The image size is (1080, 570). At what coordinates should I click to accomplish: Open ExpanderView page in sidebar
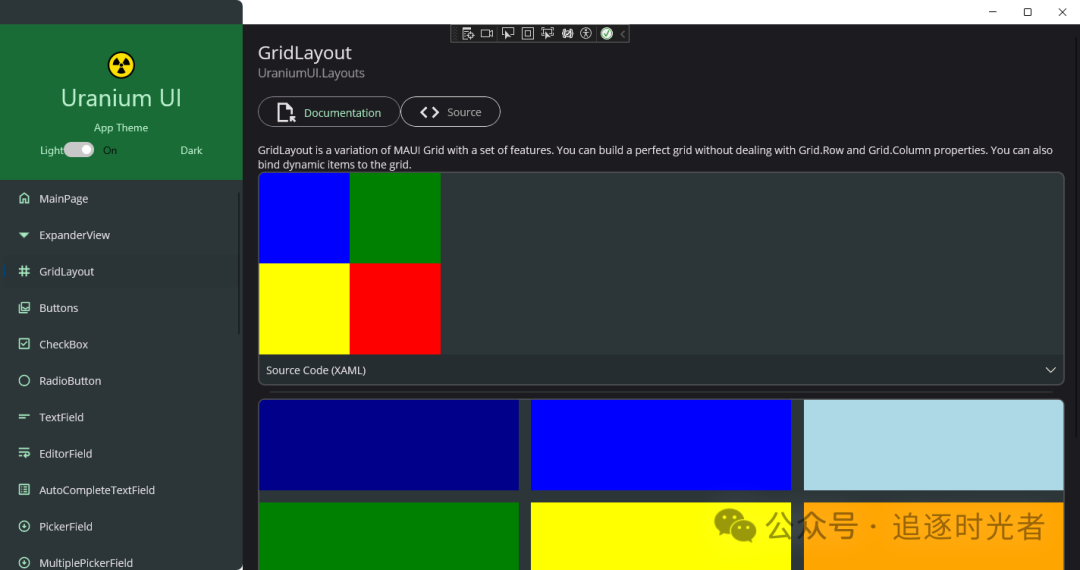pos(121,235)
